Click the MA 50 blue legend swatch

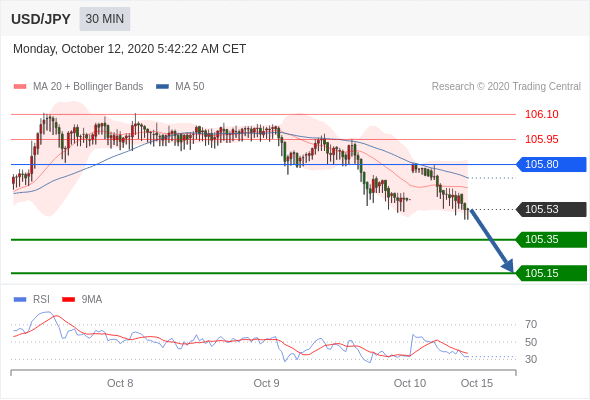click(x=162, y=87)
